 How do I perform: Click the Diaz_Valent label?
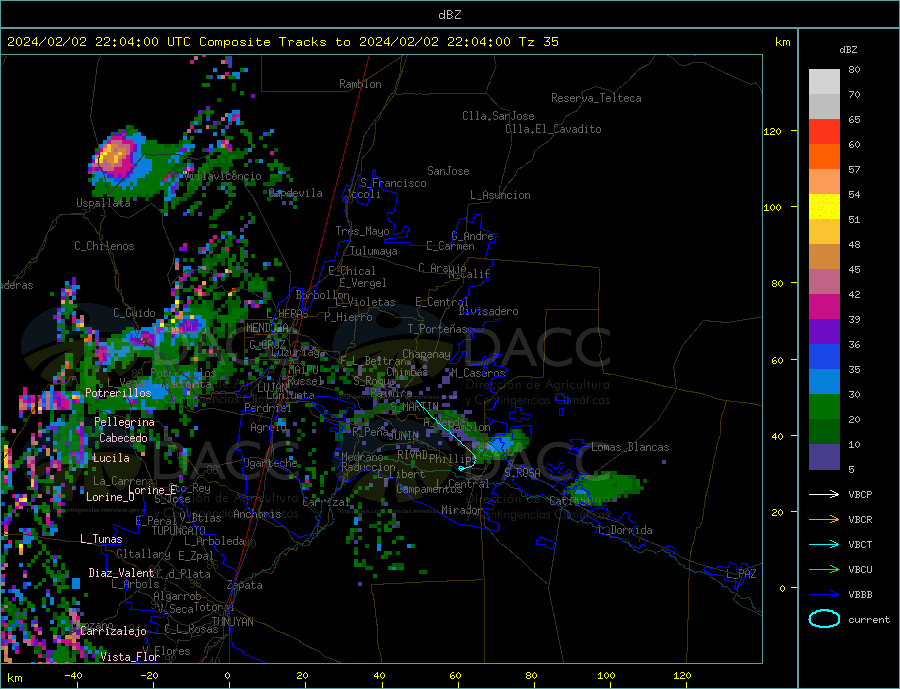(x=121, y=573)
